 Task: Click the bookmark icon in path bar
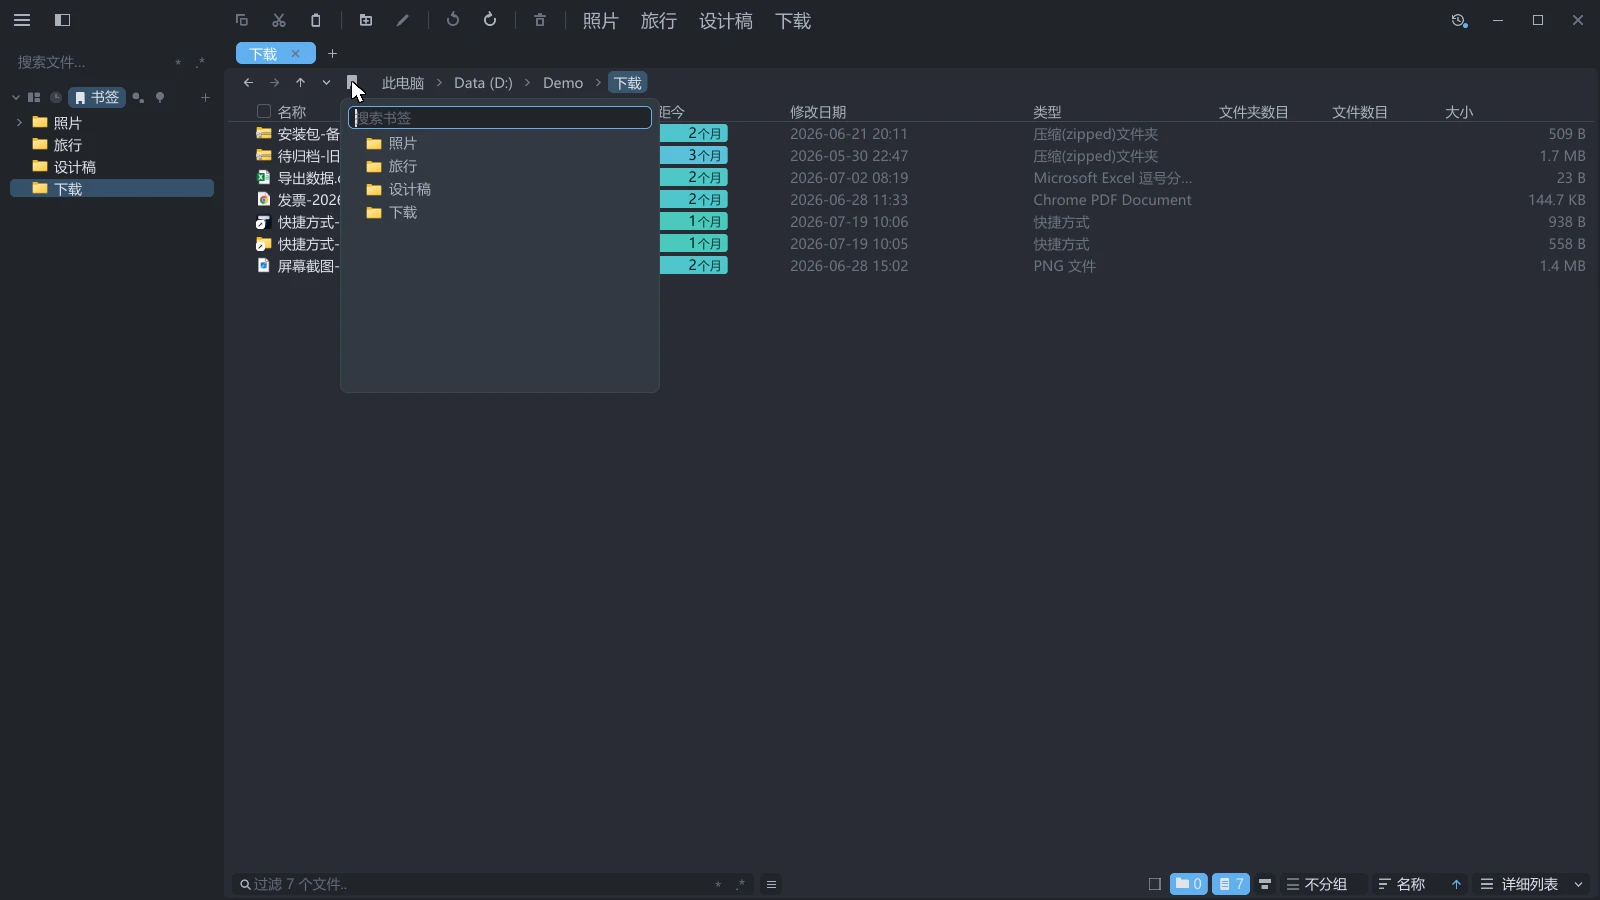pos(352,83)
